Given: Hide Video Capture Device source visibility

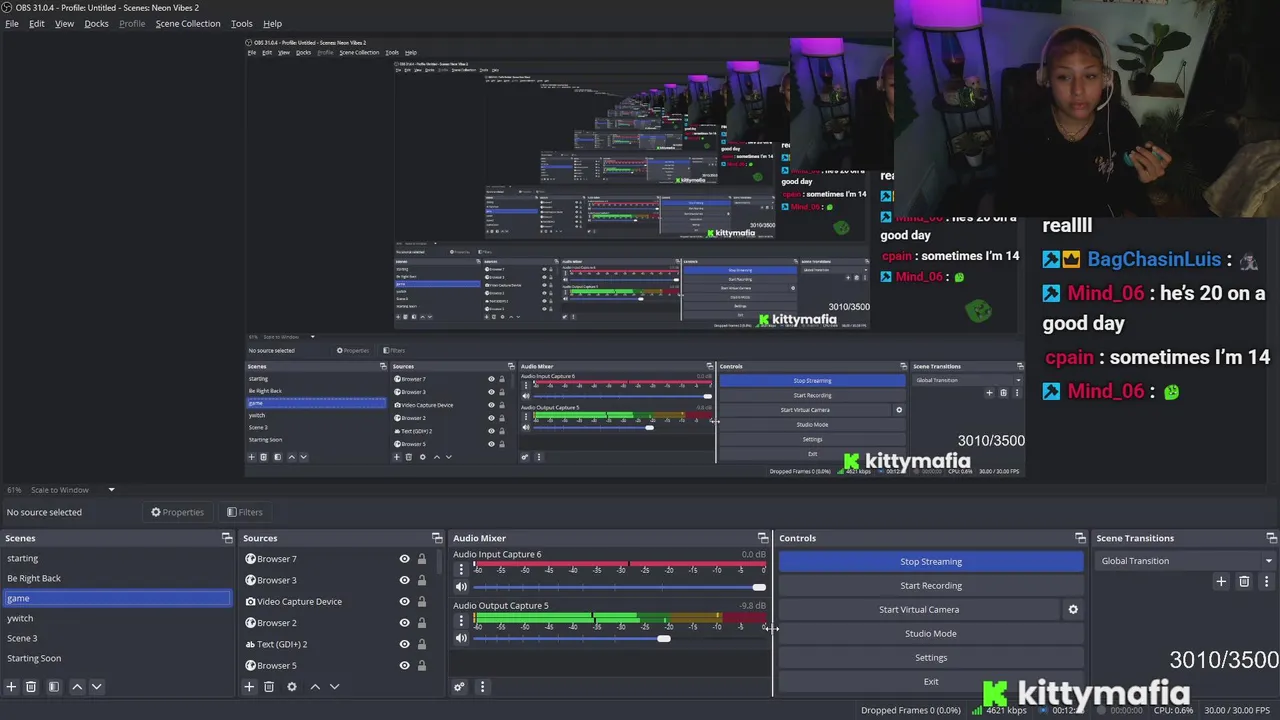Looking at the screenshot, I should (x=404, y=602).
